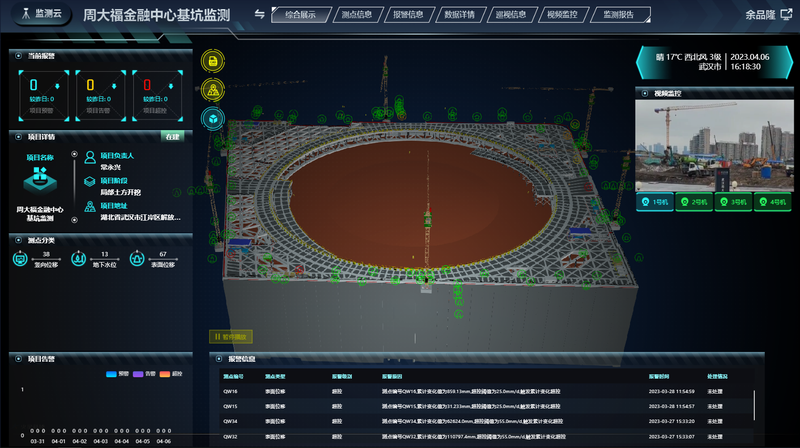Select camera 1号机 in video monitoring
This screenshot has width=800, height=448.
point(655,202)
